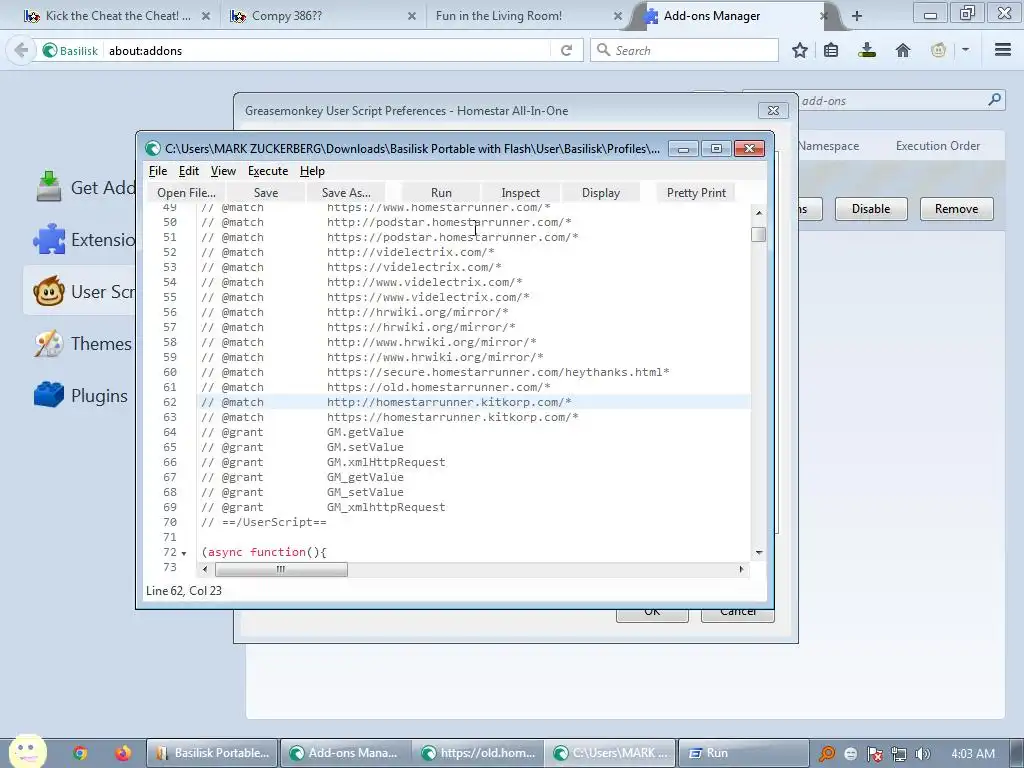Click the editor vertical scrollbar thumb

(758, 234)
